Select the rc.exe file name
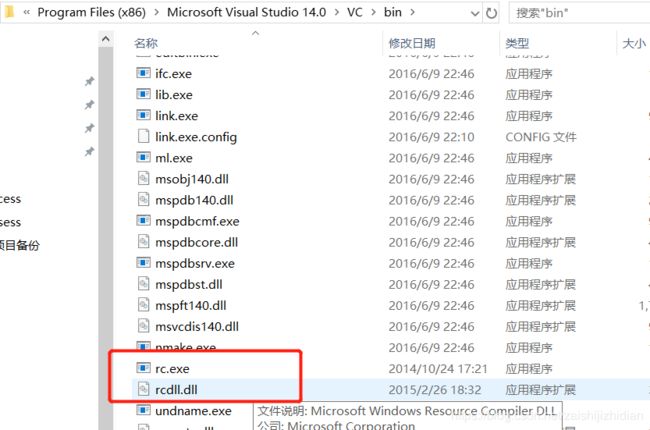 (172, 369)
